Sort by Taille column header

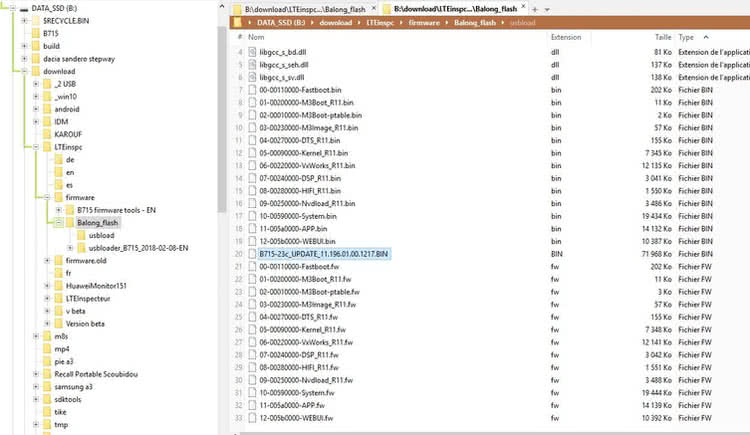click(x=663, y=37)
